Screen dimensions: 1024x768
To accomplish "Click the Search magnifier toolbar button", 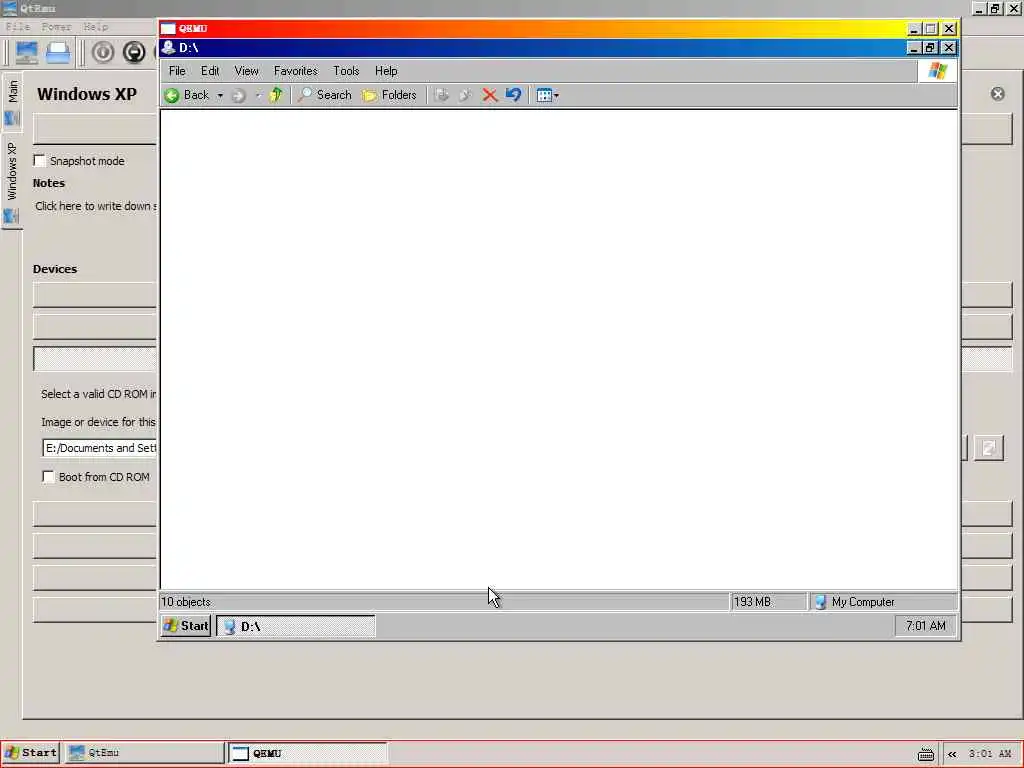I will (325, 95).
